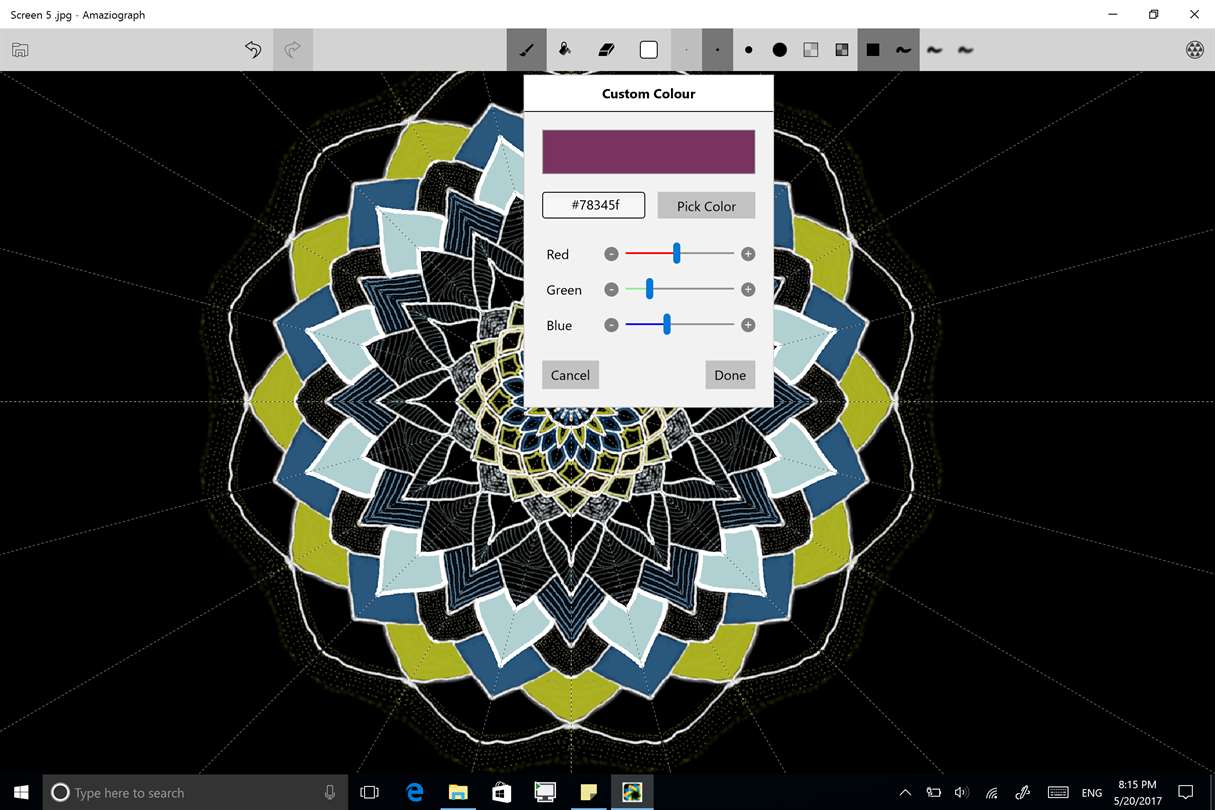This screenshot has height=810, width=1215.
Task: Confirm colour with Done button
Action: 730,375
